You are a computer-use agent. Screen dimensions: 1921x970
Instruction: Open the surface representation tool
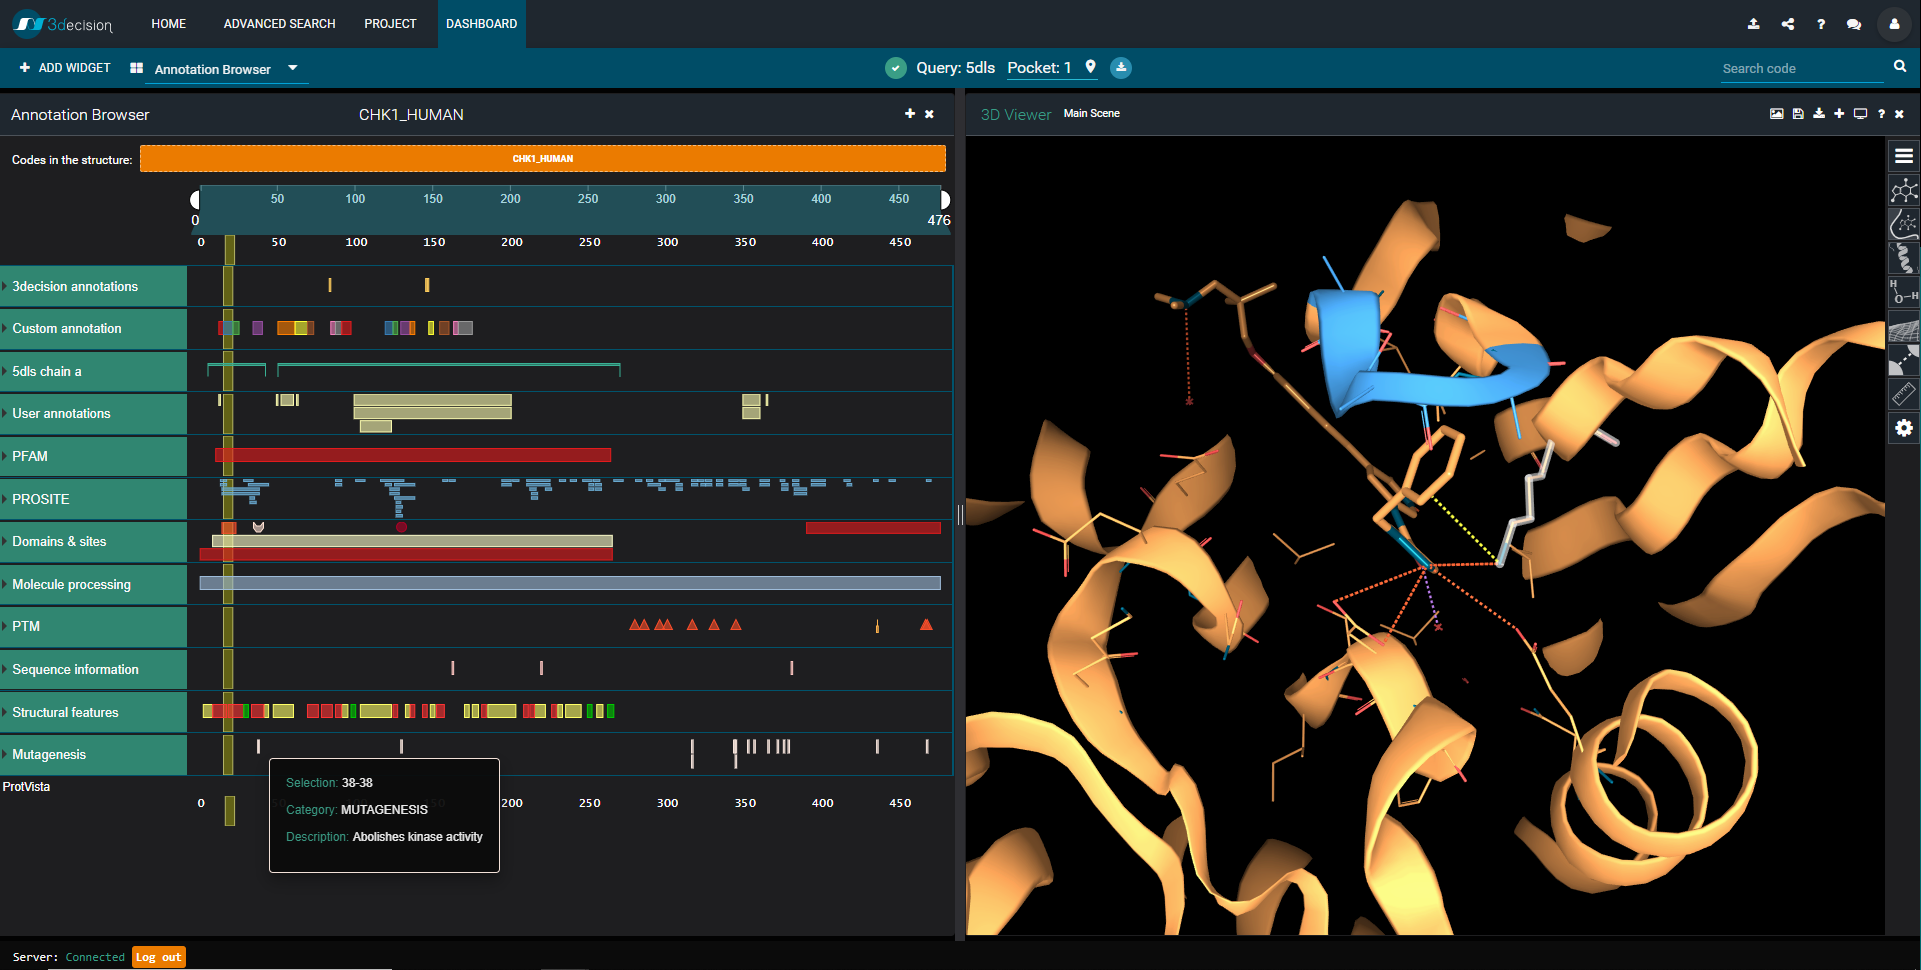1904,328
